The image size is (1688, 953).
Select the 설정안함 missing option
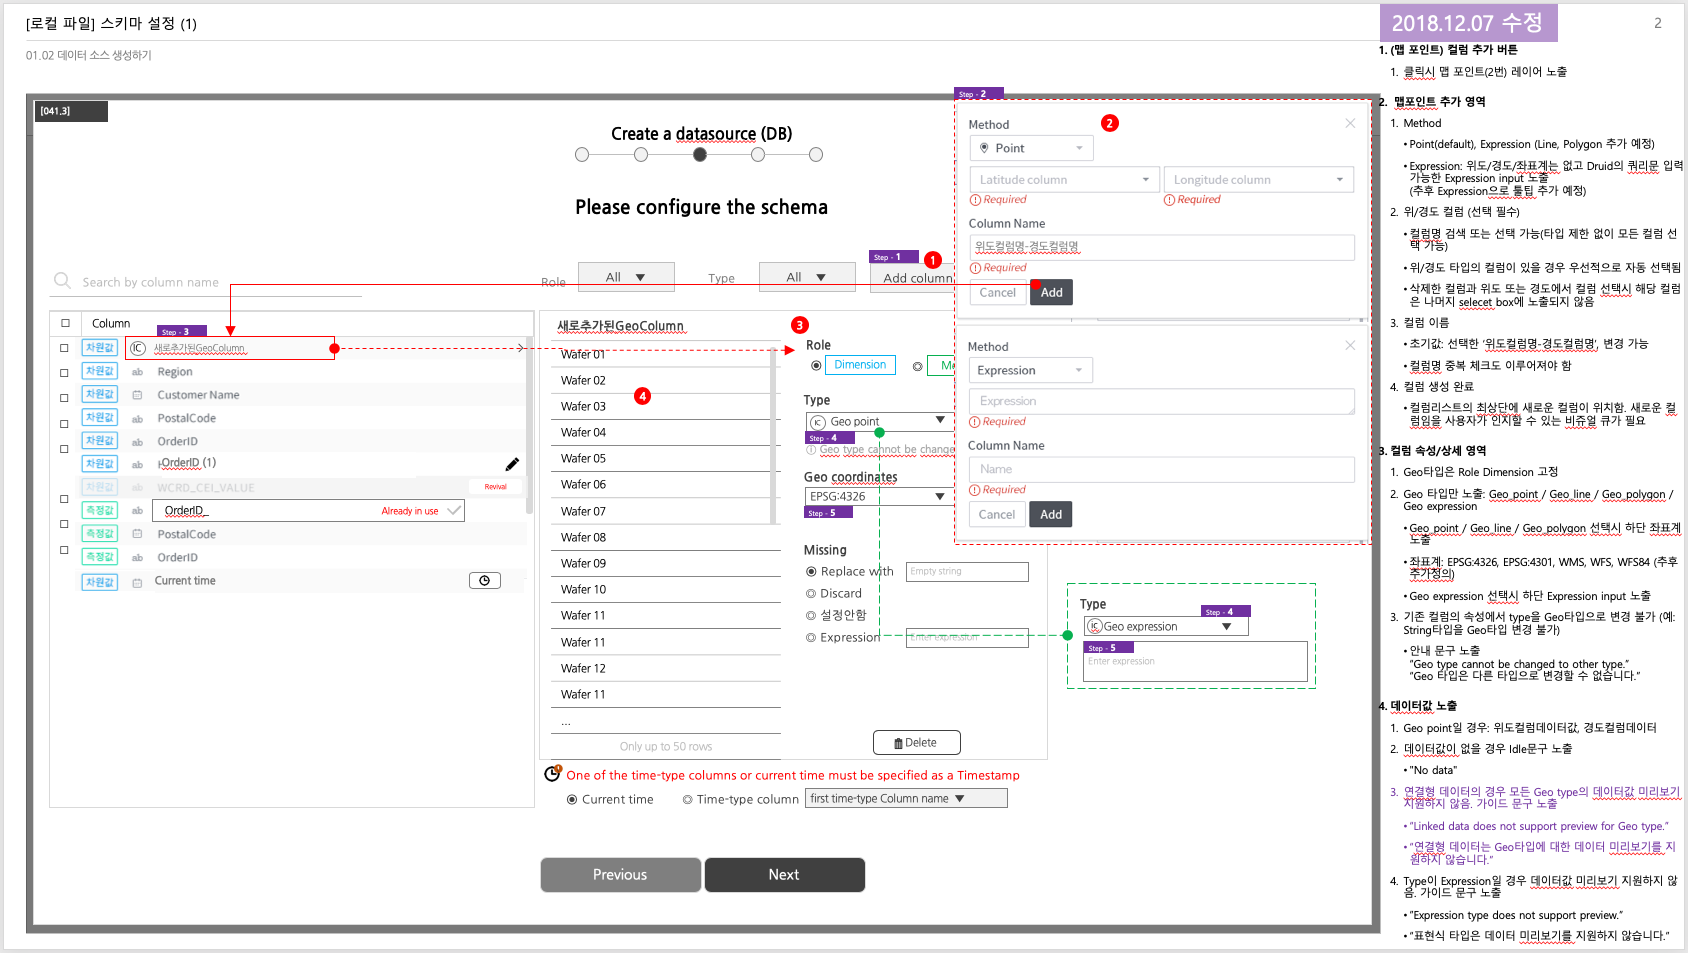pyautogui.click(x=811, y=616)
